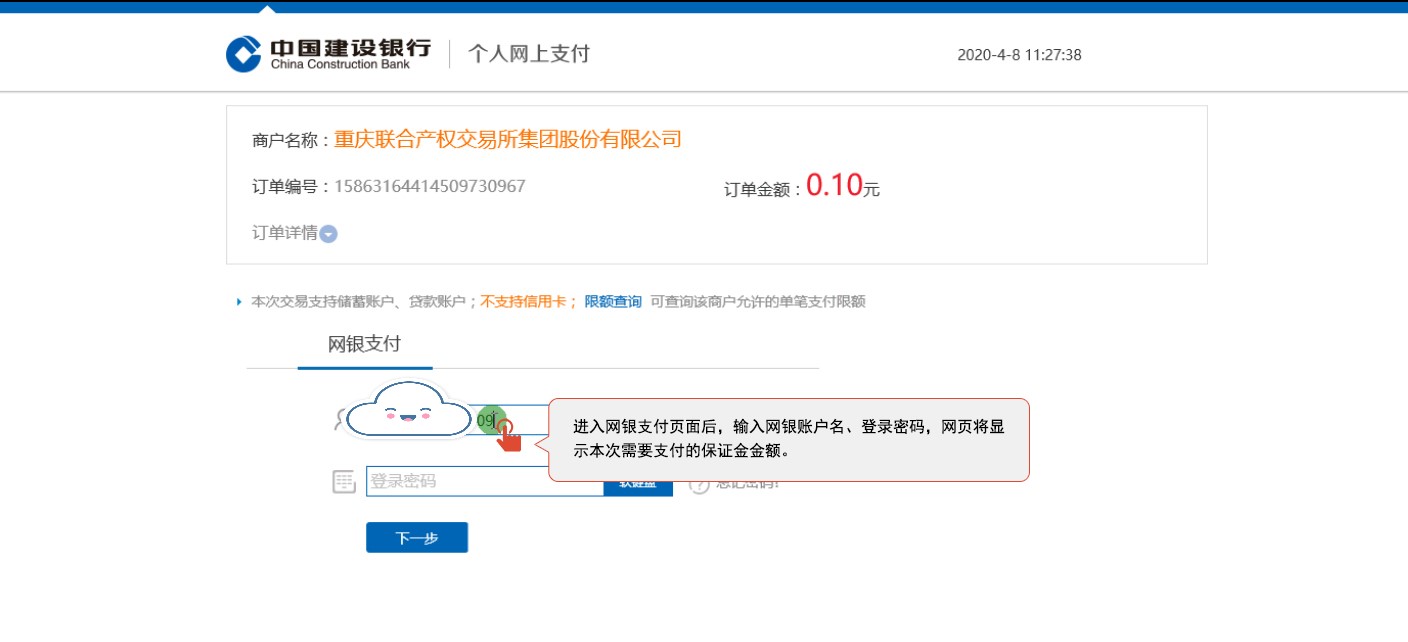The image size is (1408, 642).
Task: Click the timestamp 2020-4-8 11:27:38
Action: click(x=1019, y=55)
